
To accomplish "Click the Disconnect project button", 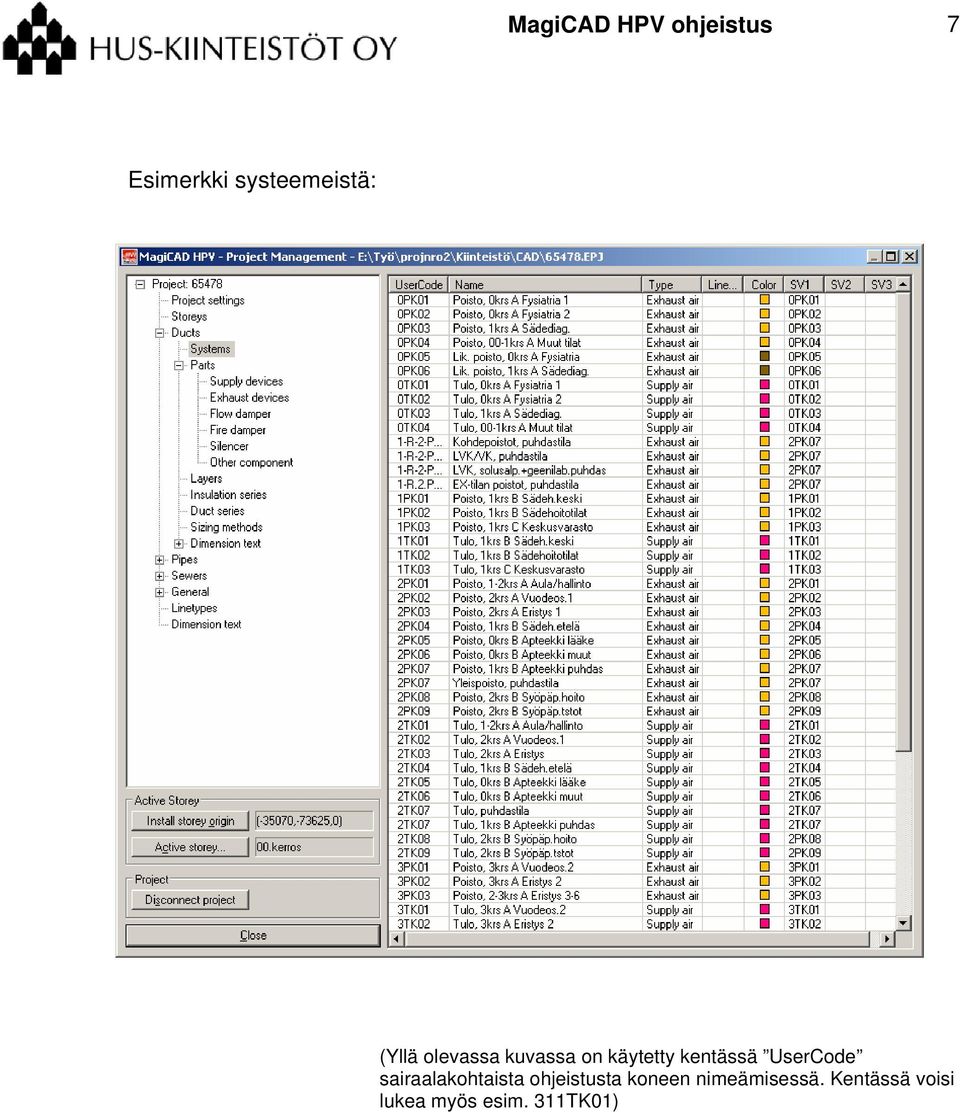I will pos(190,900).
